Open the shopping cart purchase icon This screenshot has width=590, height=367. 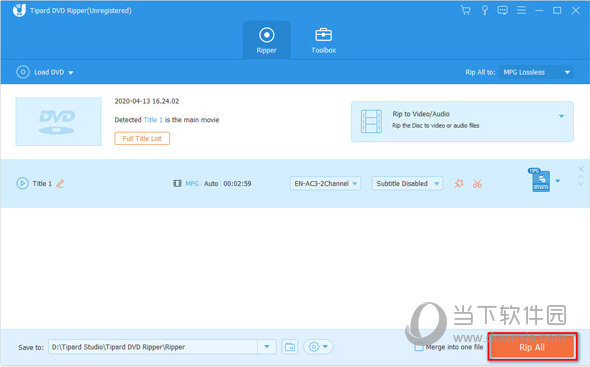pyautogui.click(x=466, y=10)
